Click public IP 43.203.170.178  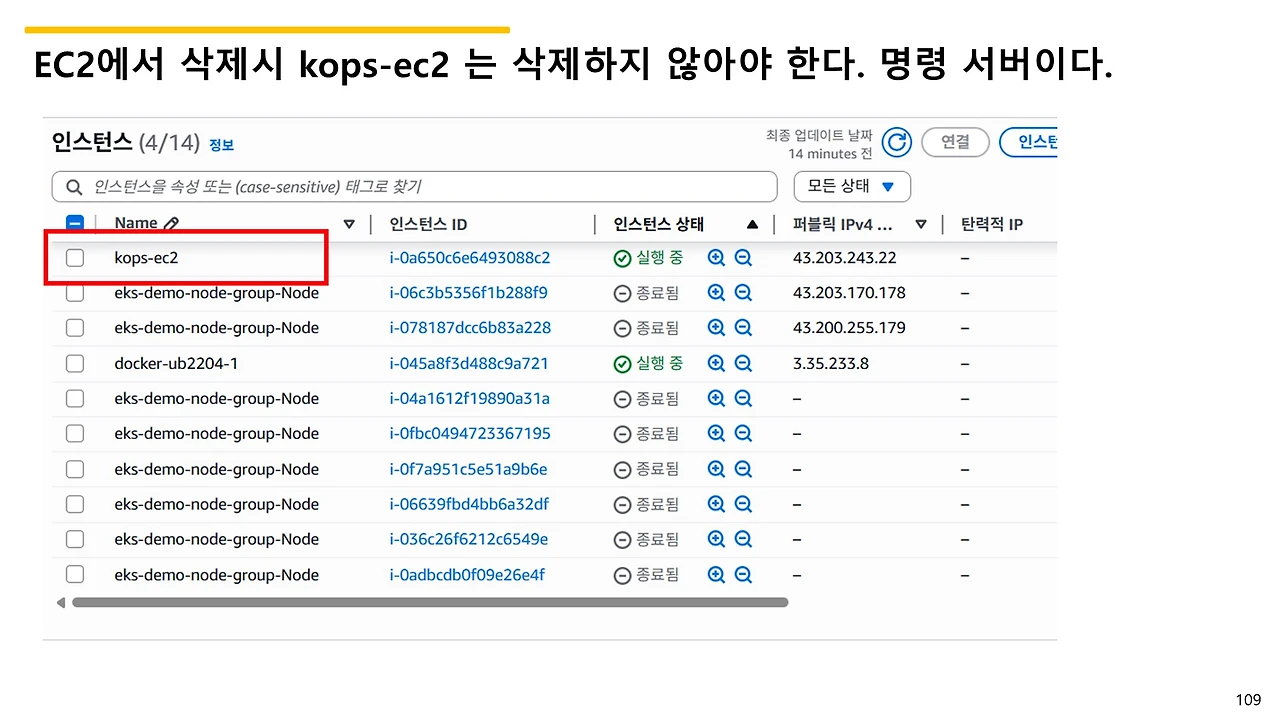[849, 293]
